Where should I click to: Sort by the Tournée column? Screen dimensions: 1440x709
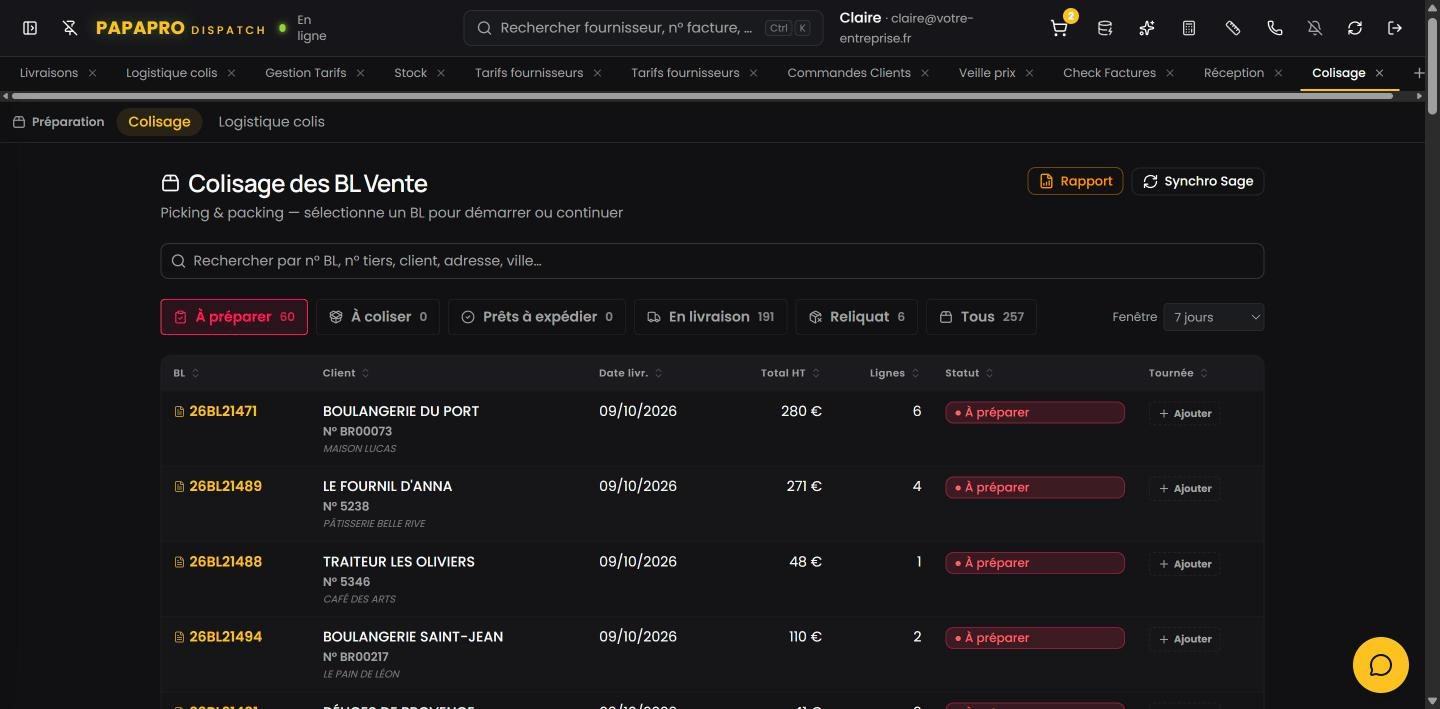click(1178, 373)
